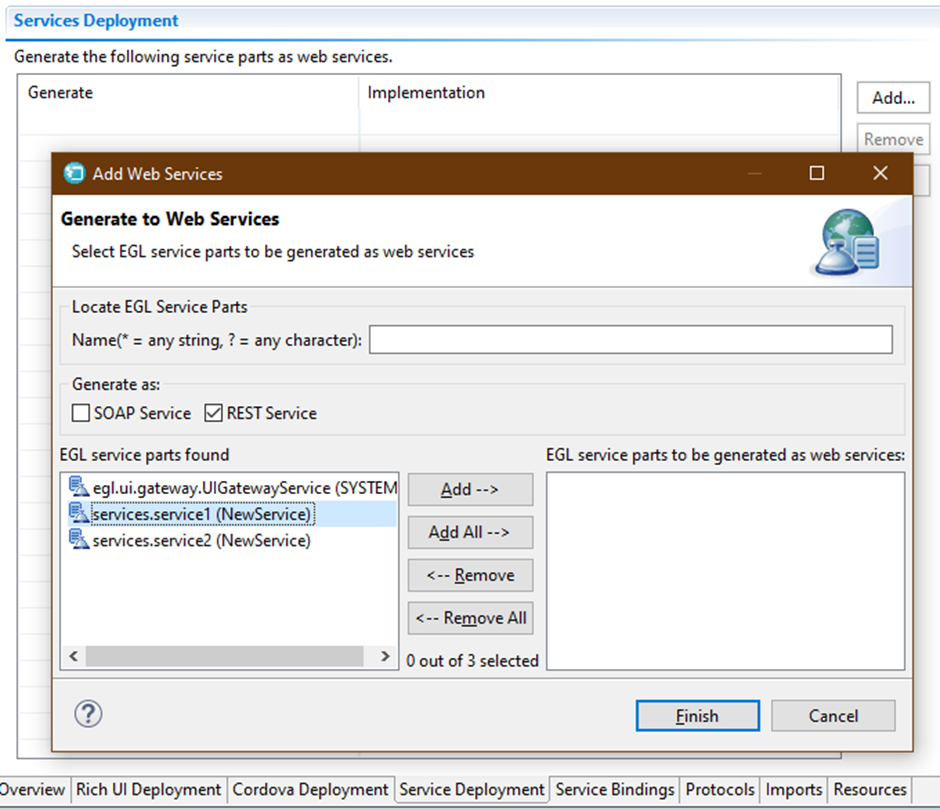This screenshot has height=809, width=940.
Task: Click the "0 out of 3 selected" status text
Action: pyautogui.click(x=472, y=661)
